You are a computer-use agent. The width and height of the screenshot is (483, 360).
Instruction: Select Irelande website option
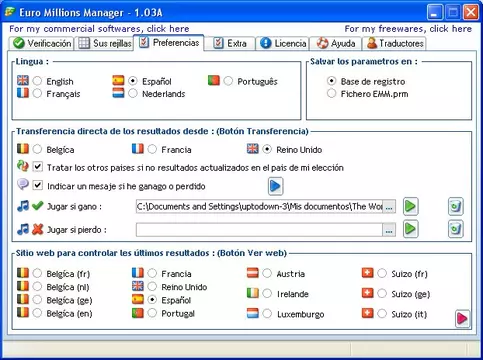coord(267,293)
